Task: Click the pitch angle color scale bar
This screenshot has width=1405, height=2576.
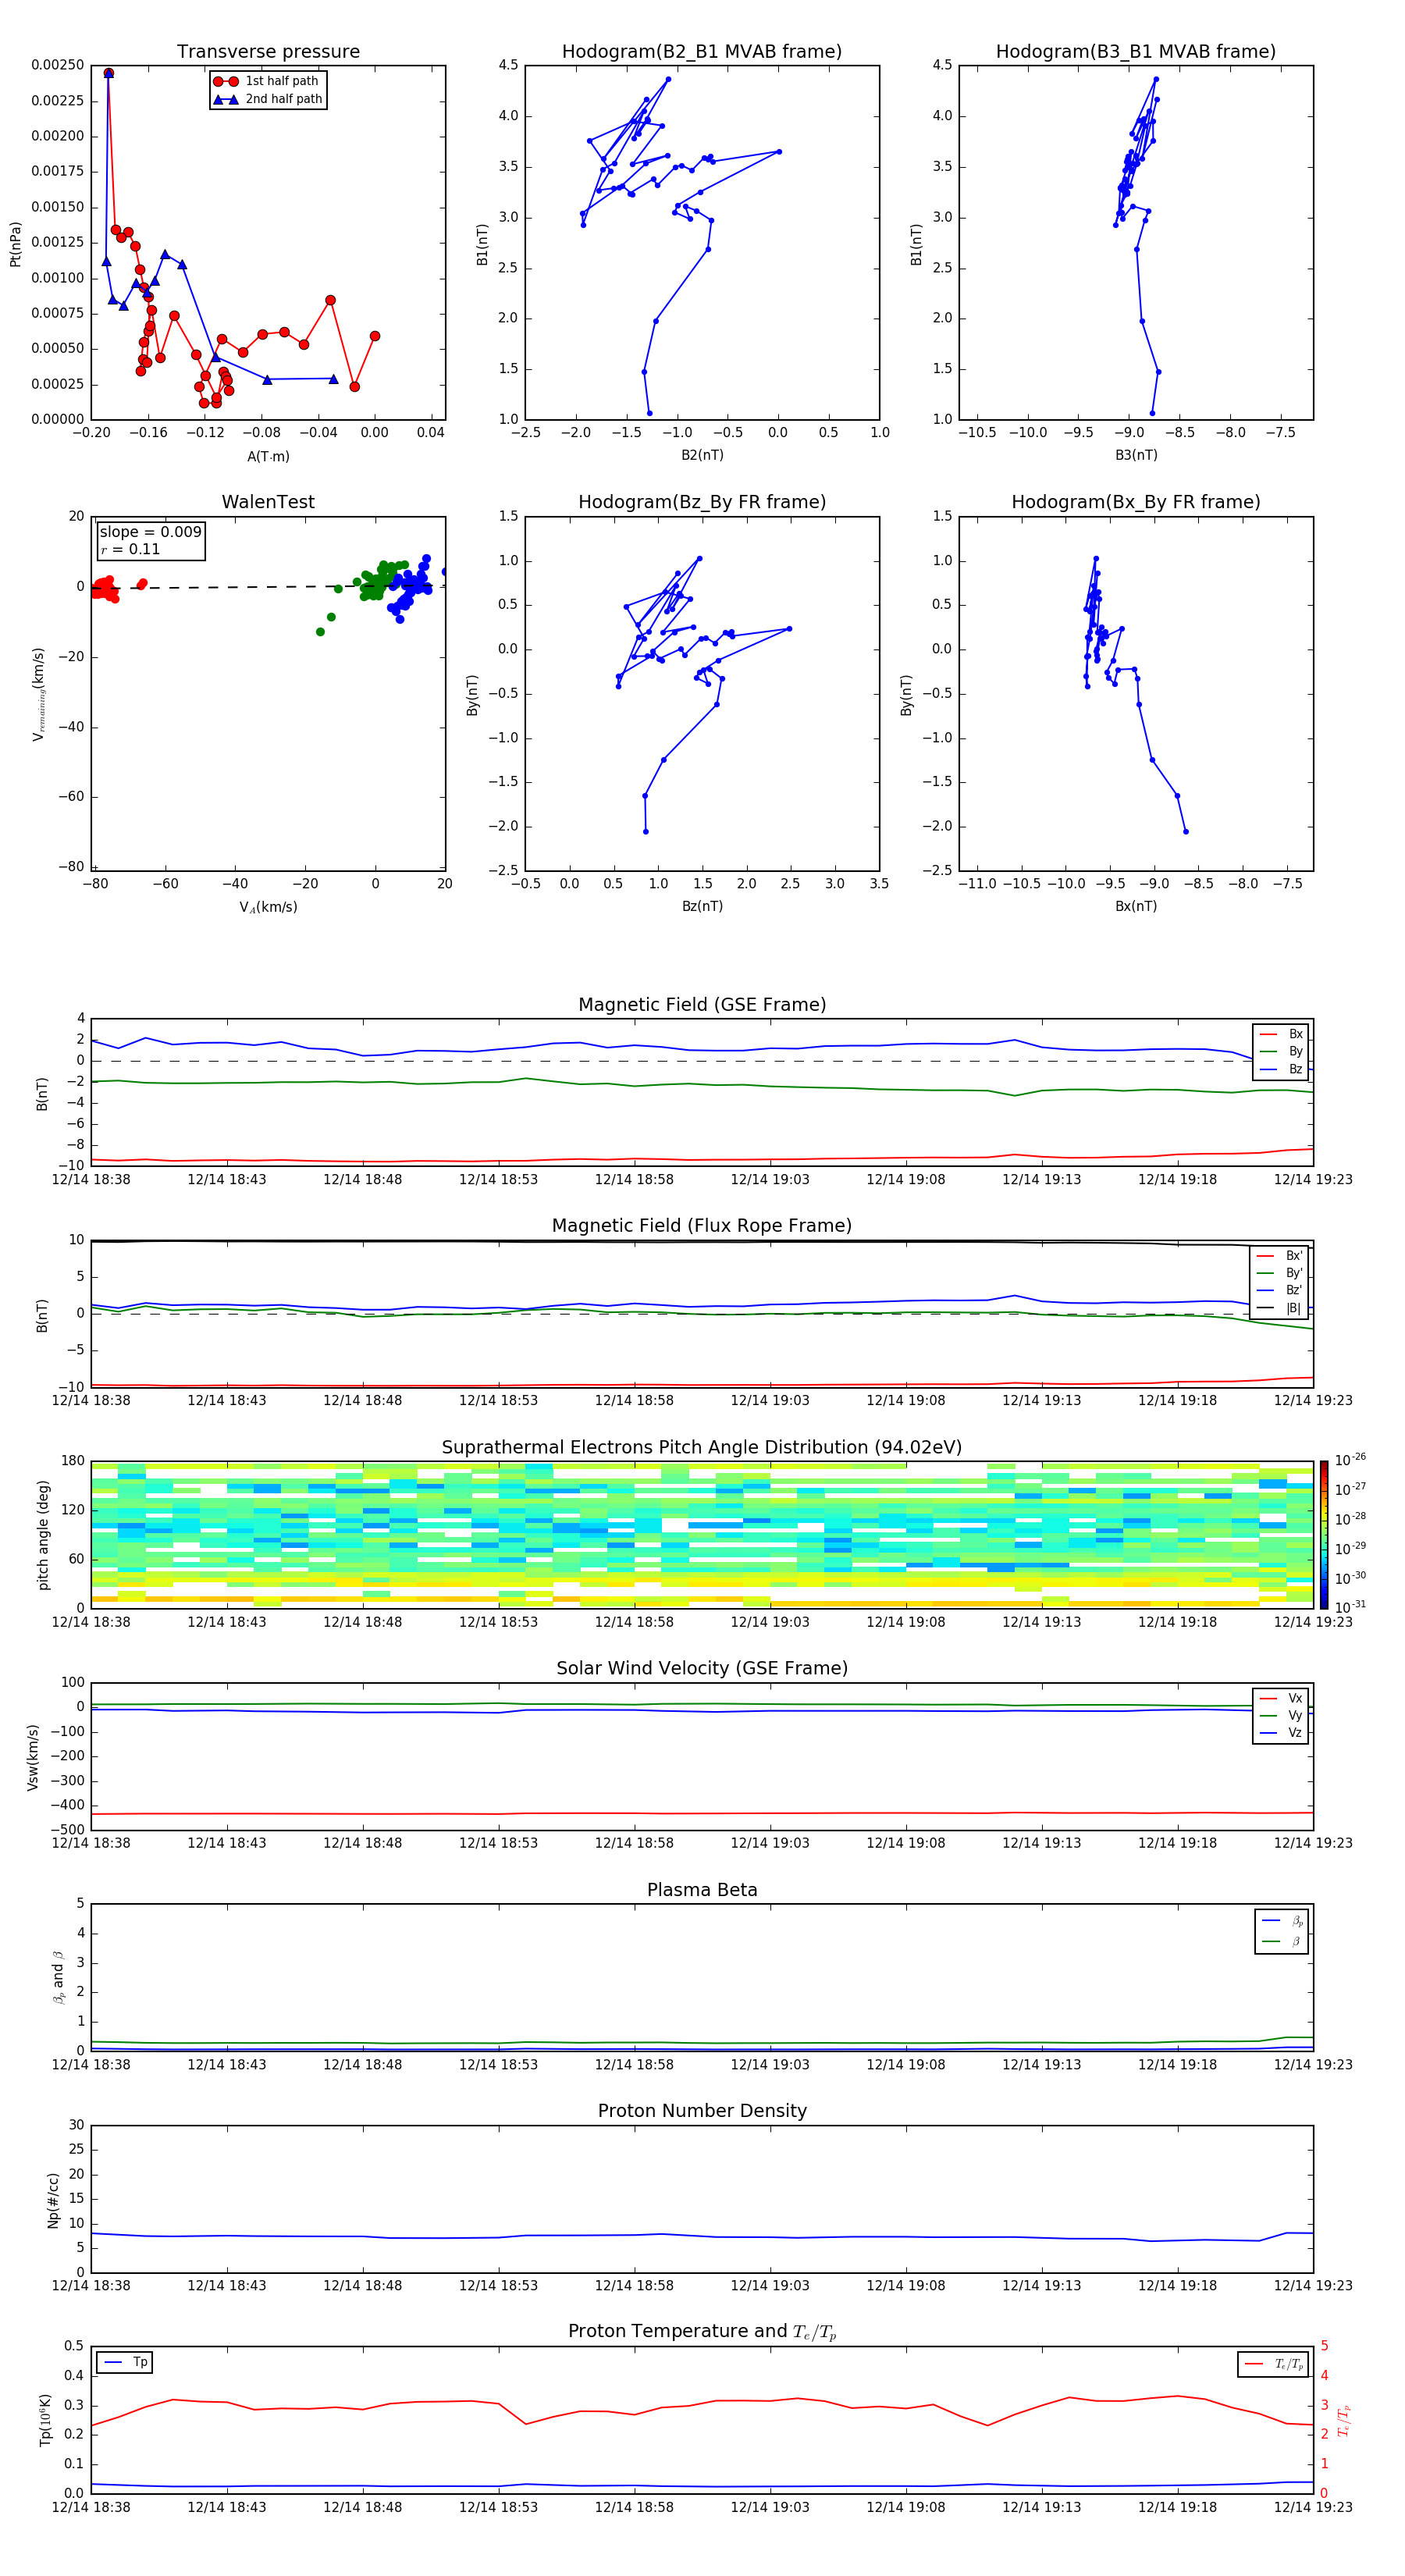Action: [1324, 1534]
